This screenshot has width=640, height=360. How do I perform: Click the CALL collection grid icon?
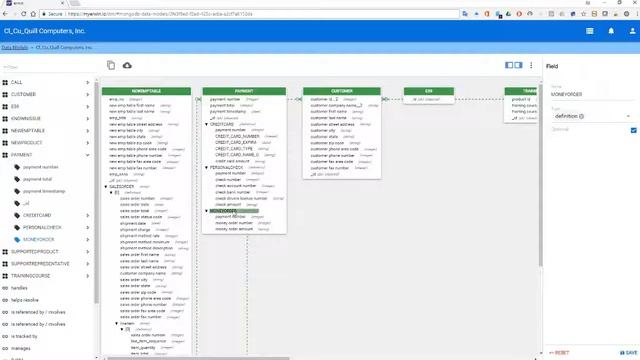pyautogui.click(x=5, y=82)
